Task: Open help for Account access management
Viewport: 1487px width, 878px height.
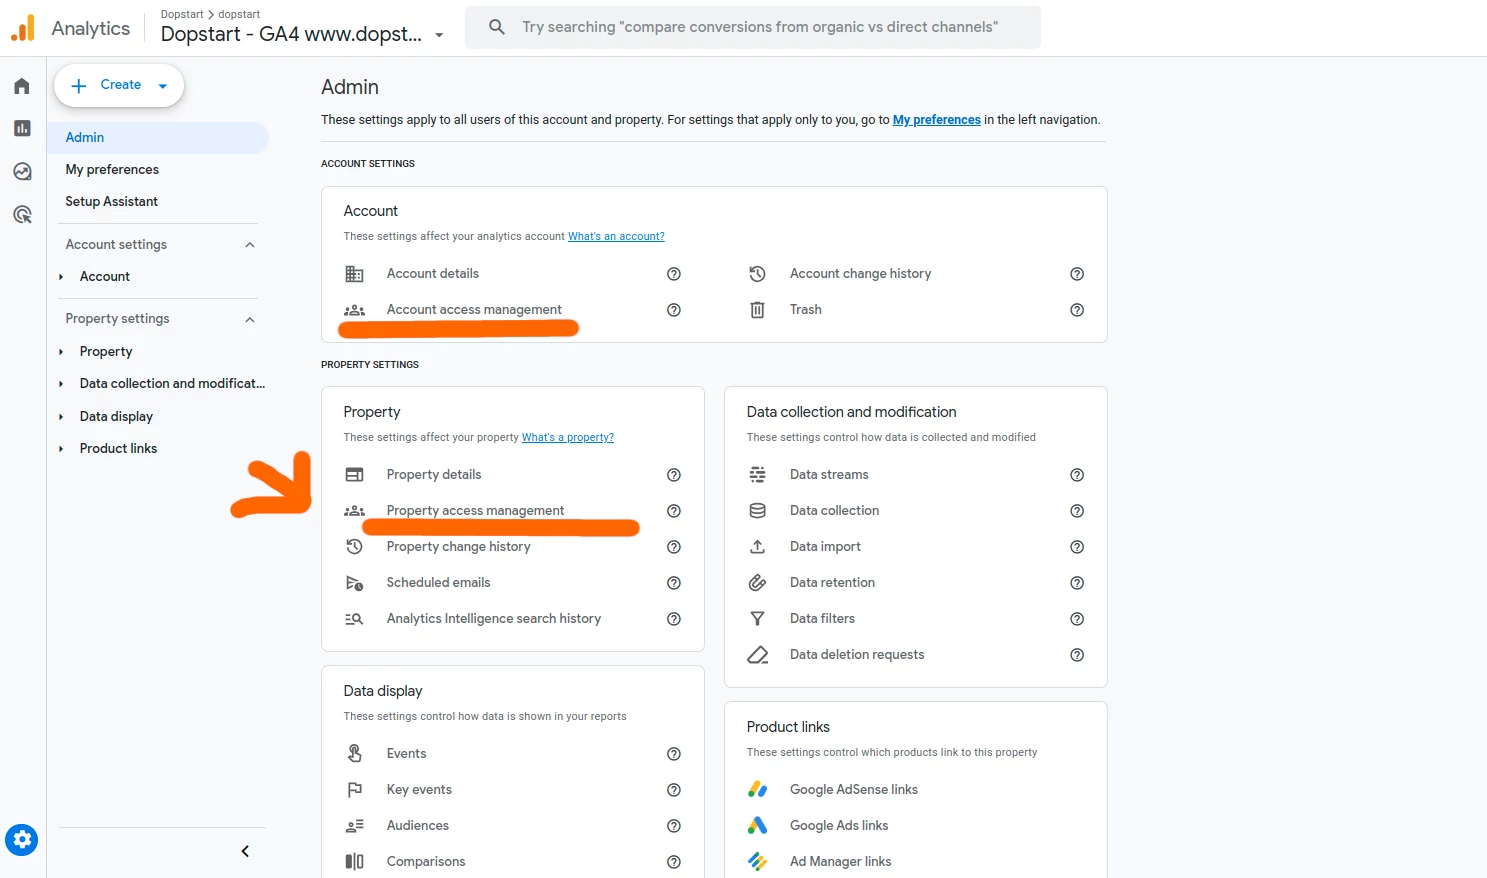Action: coord(674,310)
